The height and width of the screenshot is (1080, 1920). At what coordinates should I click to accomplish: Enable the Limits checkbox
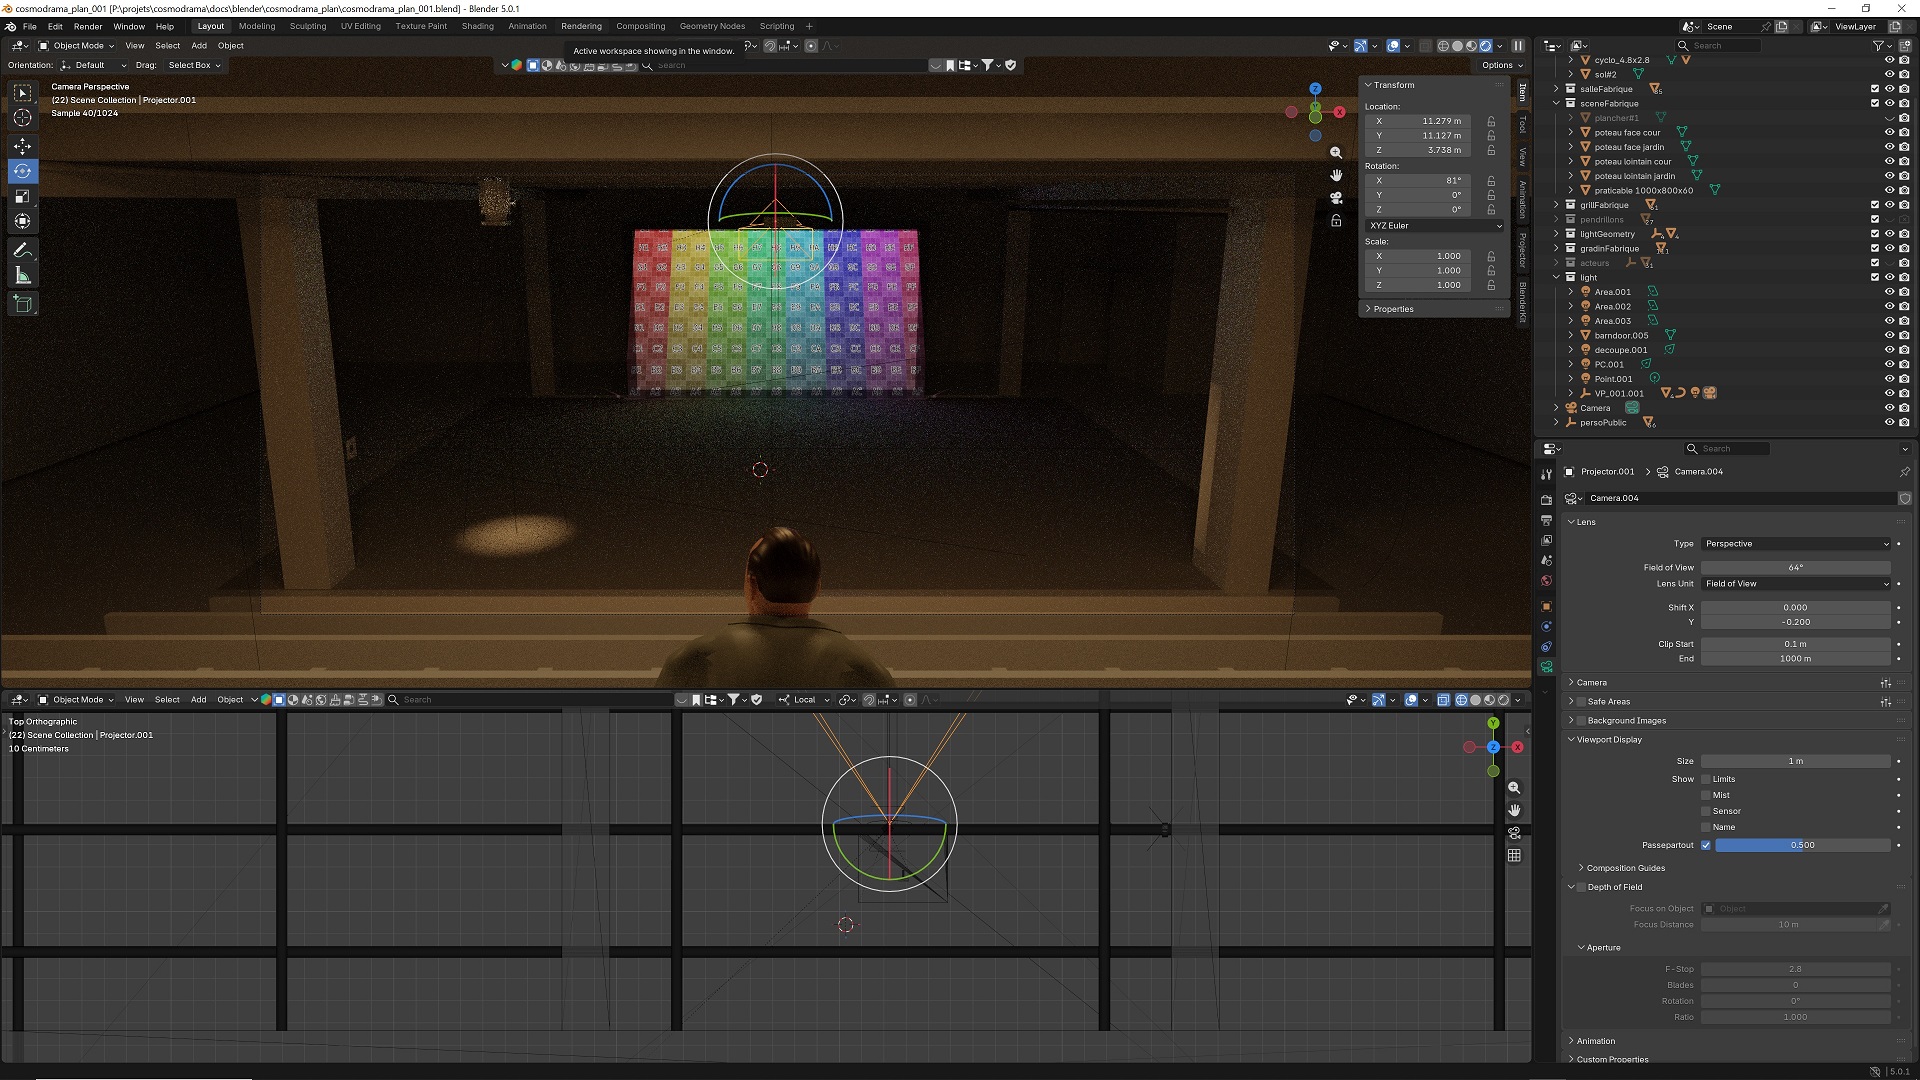coord(1706,779)
